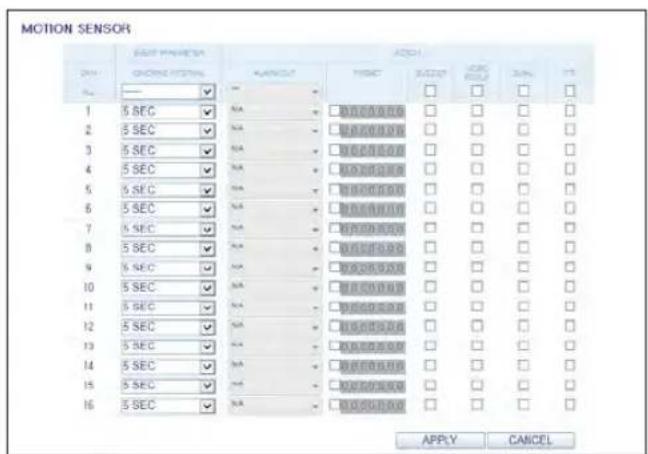Viewport: 648px width, 454px height.
Task: Tick the FTP checkbox for all cameras
Action: pyautogui.click(x=570, y=90)
